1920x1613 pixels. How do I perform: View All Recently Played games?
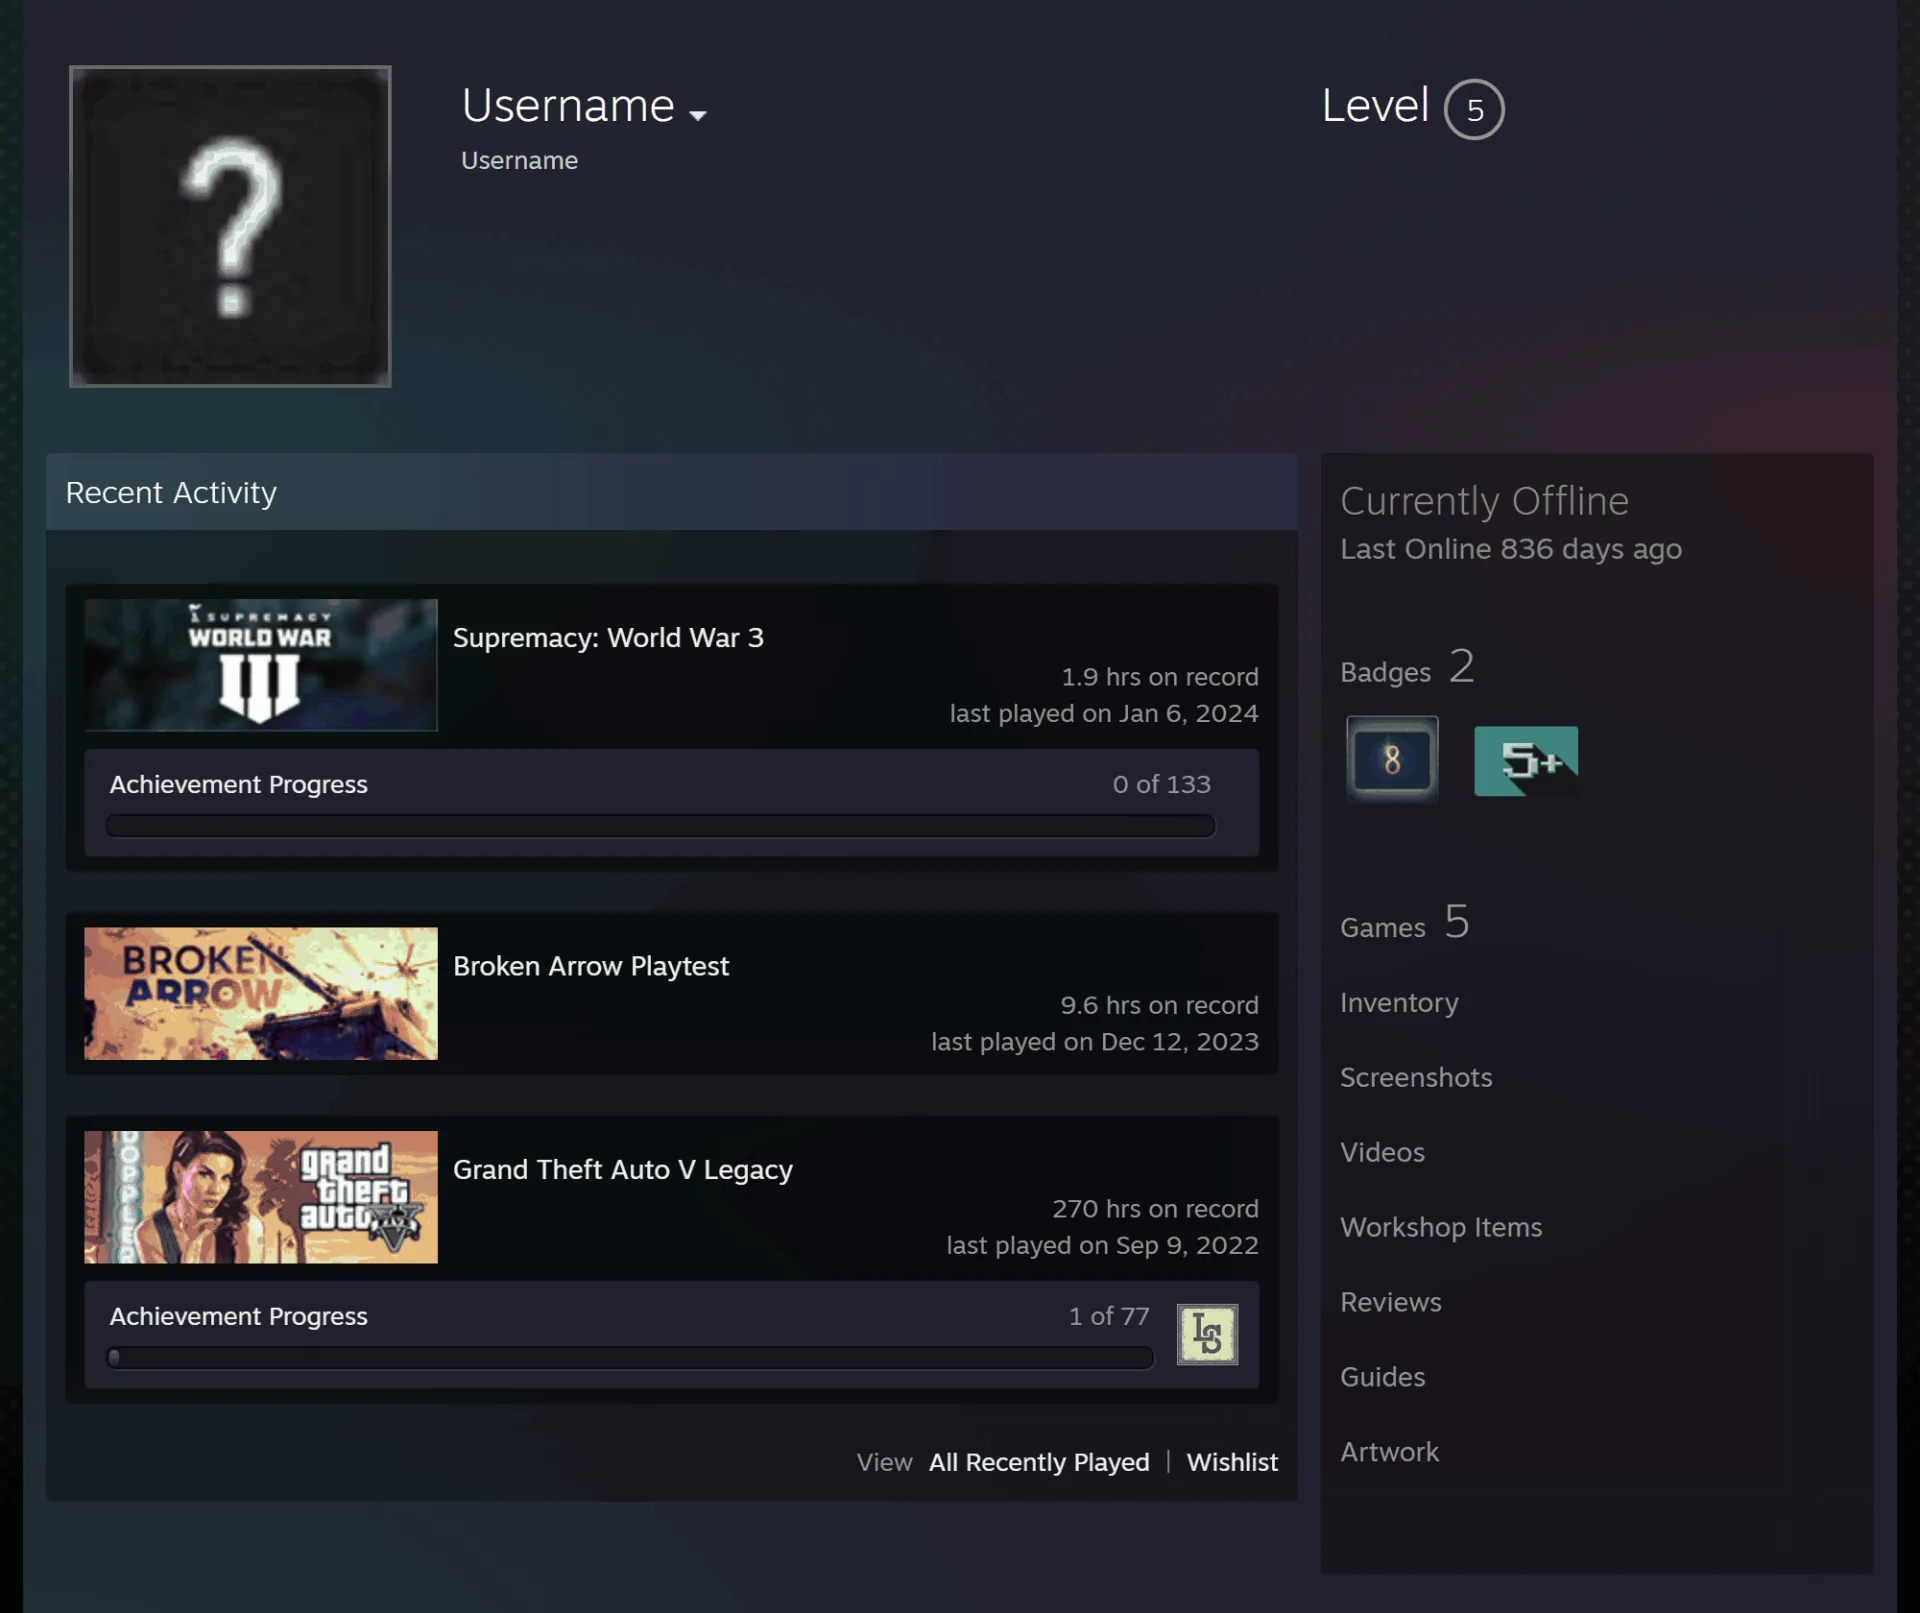[x=1039, y=1462]
